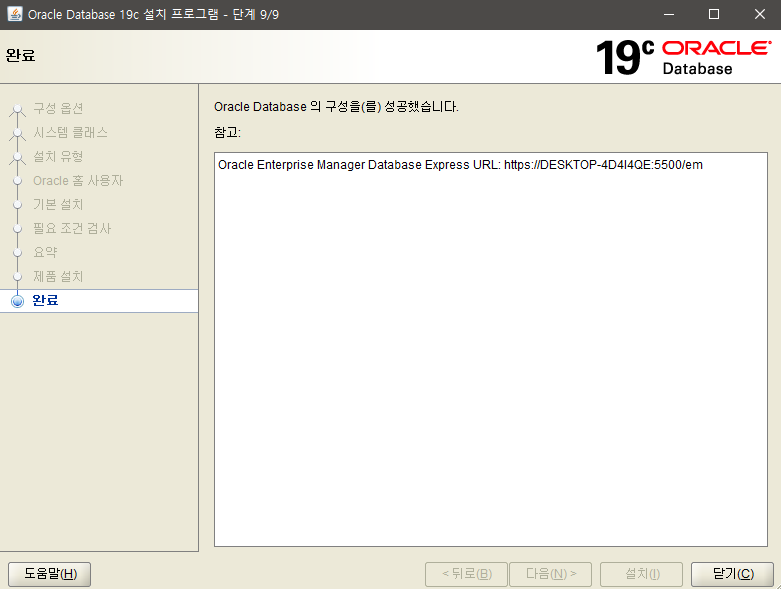Viewport: 781px width, 589px height.
Task: Click the step marker beside 구성 옵션
Action: [x=17, y=109]
